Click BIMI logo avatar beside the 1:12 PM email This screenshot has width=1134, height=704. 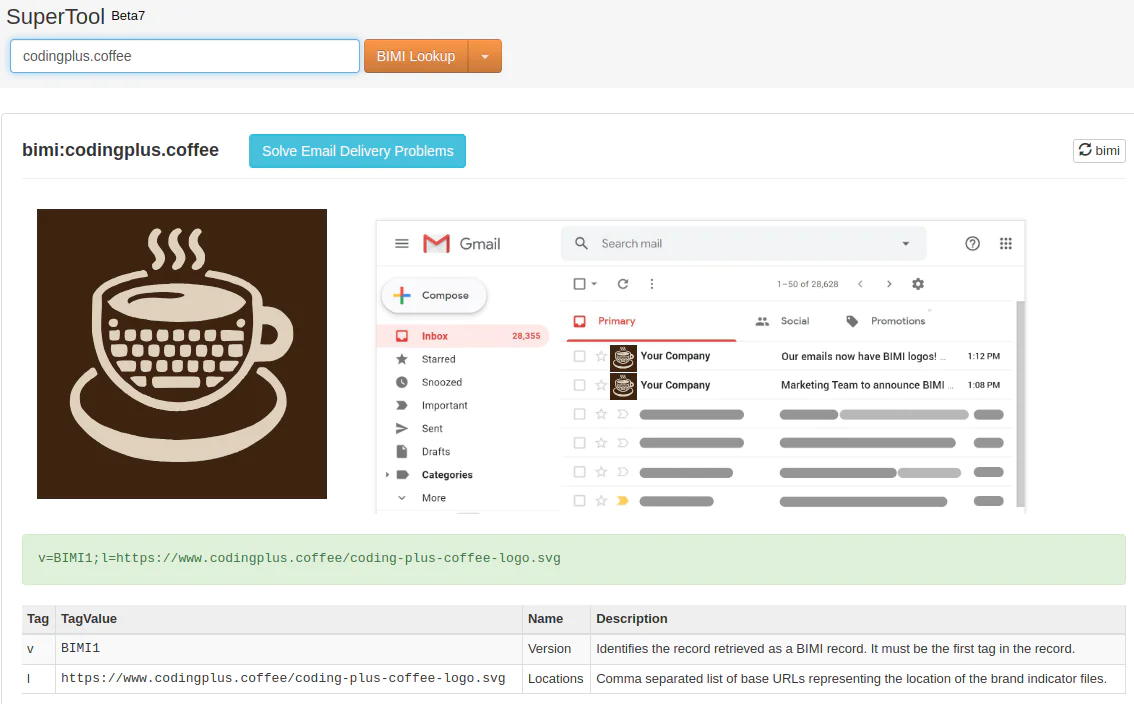623,357
